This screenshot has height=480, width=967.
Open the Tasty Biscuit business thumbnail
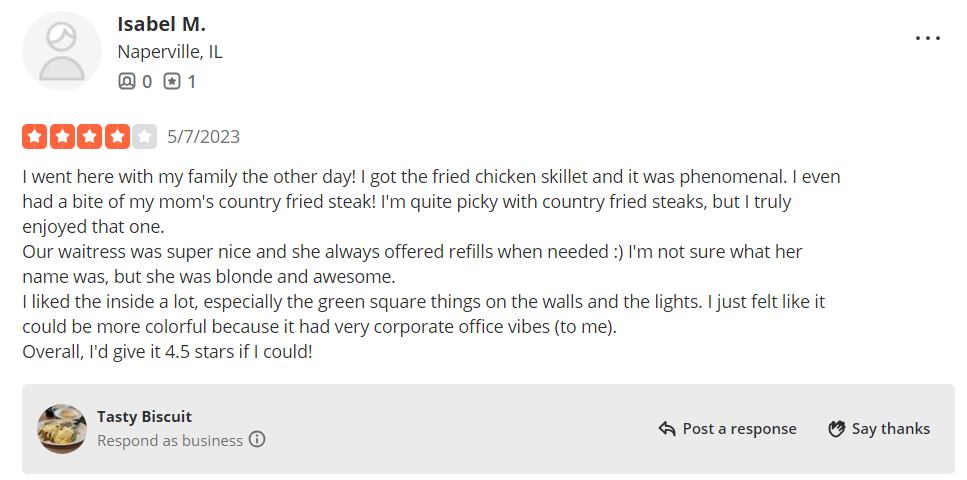point(62,429)
